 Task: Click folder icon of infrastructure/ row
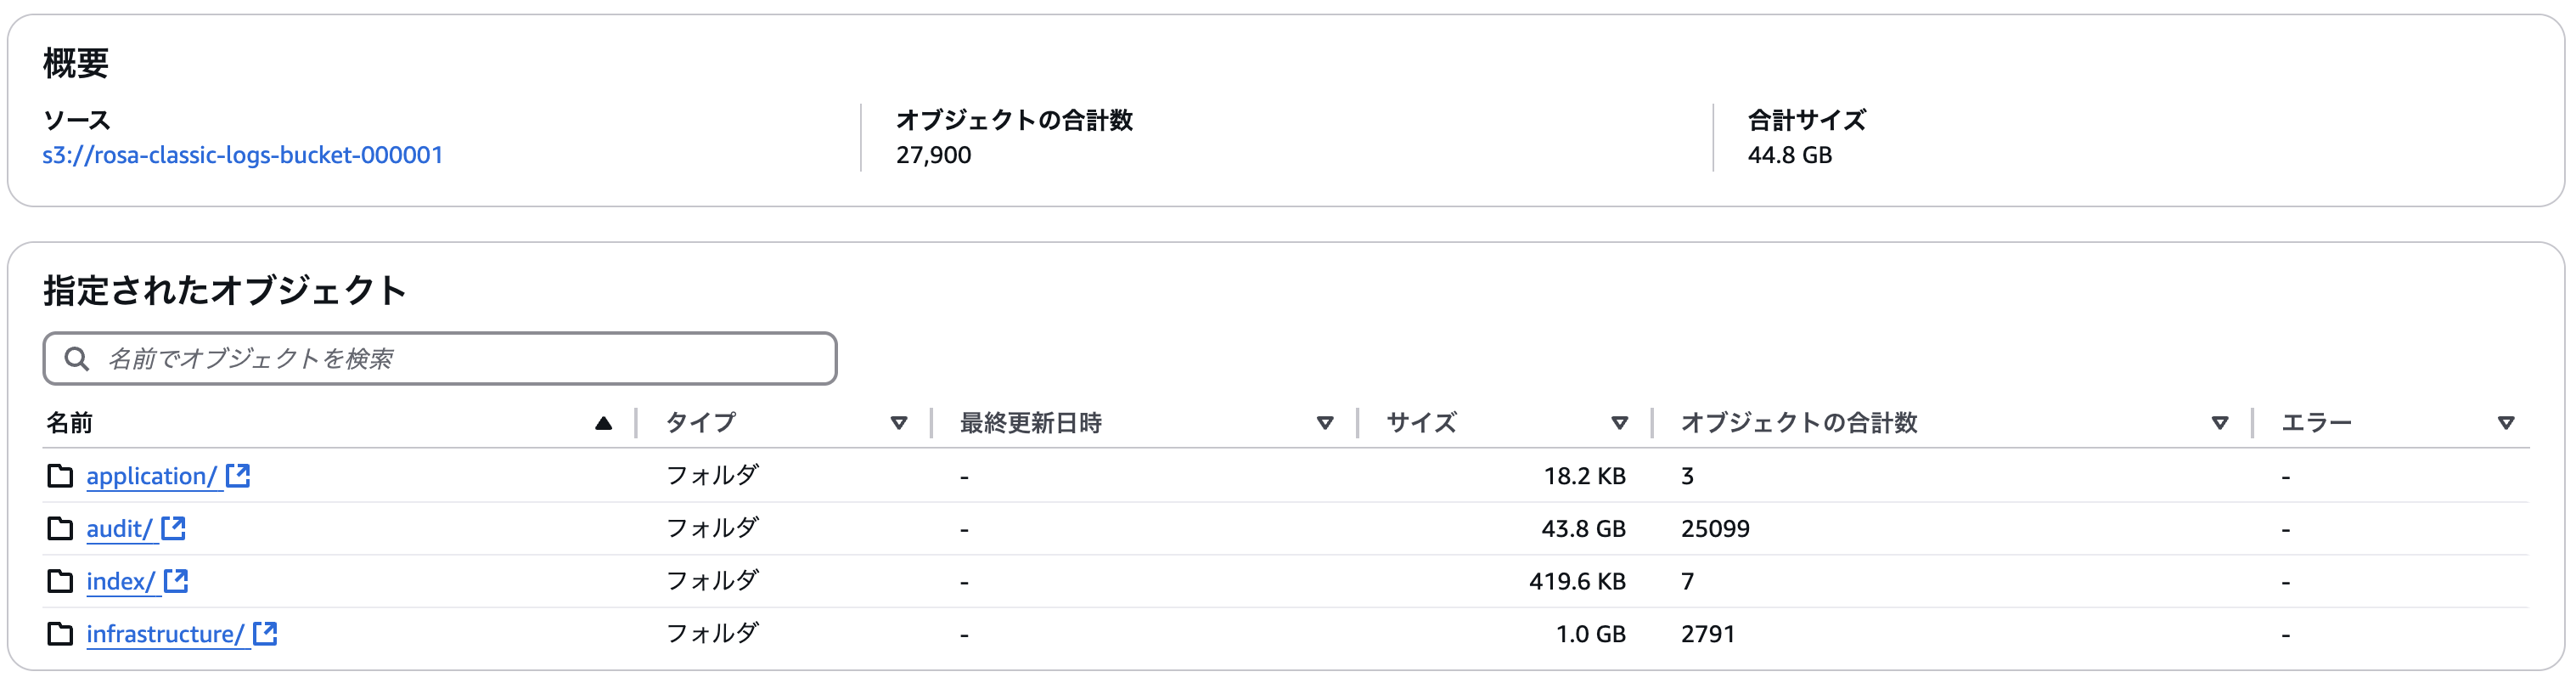point(60,634)
